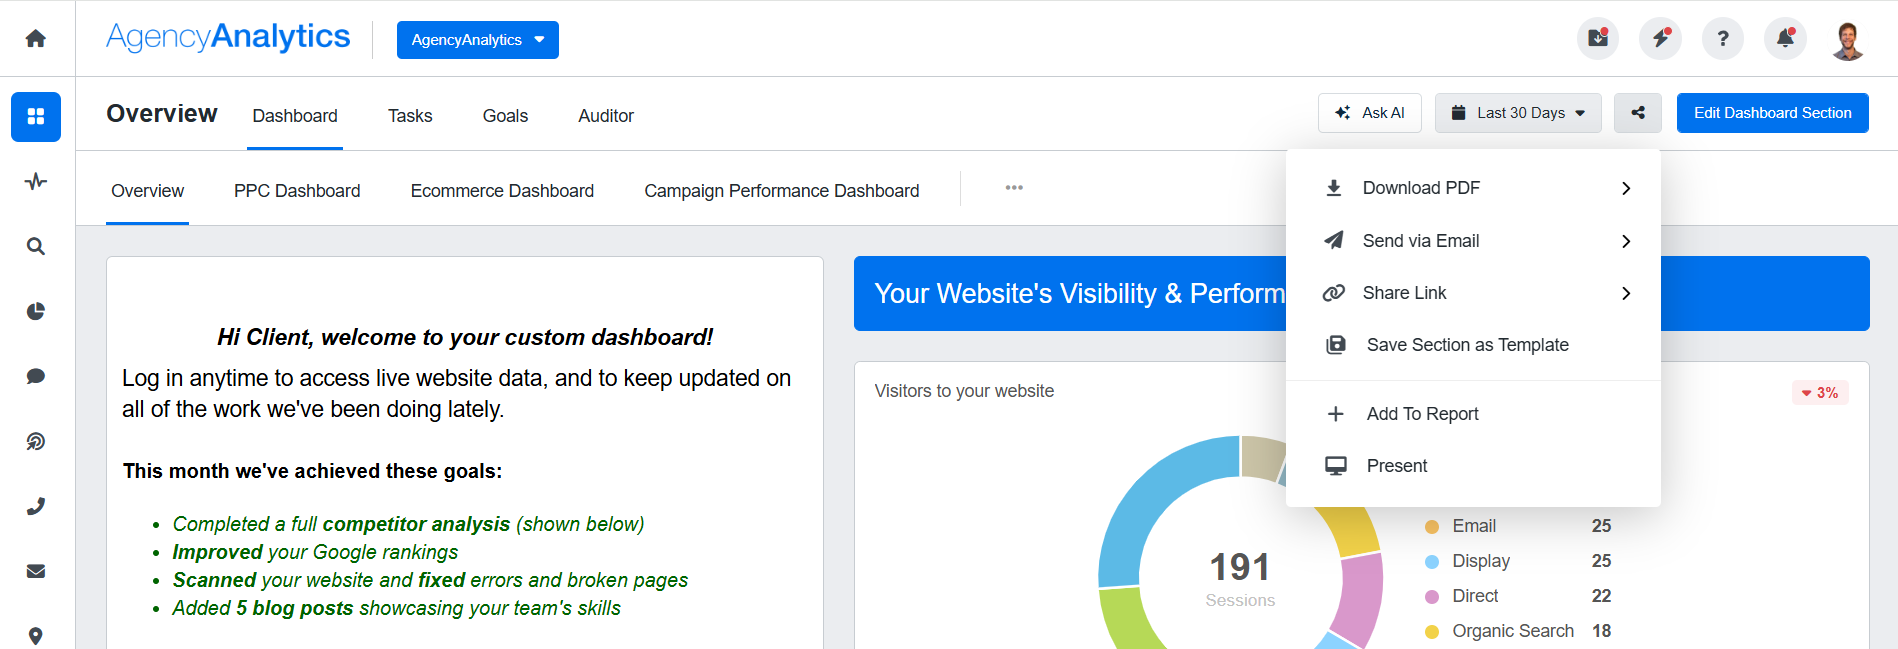The height and width of the screenshot is (649, 1898).
Task: Click the competitor analysis bullet line
Action: click(x=408, y=524)
